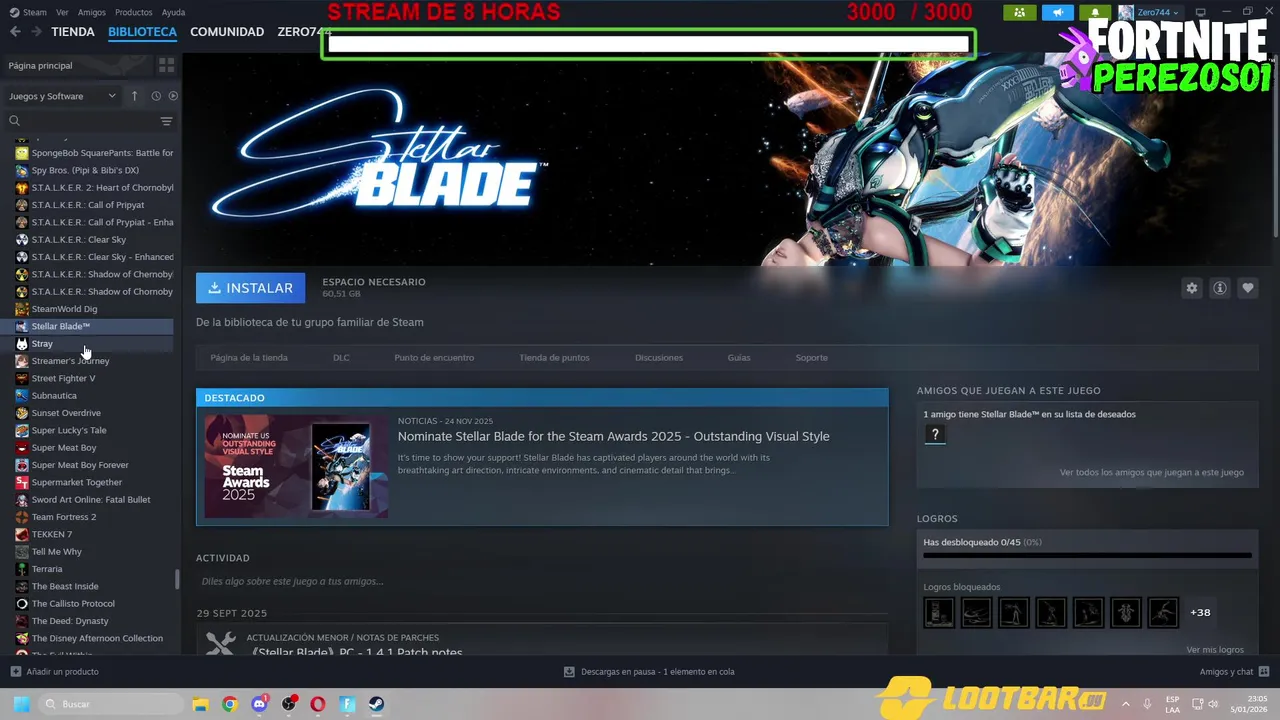Click Ver mis logros link
The width and height of the screenshot is (1280, 720).
pos(1215,650)
